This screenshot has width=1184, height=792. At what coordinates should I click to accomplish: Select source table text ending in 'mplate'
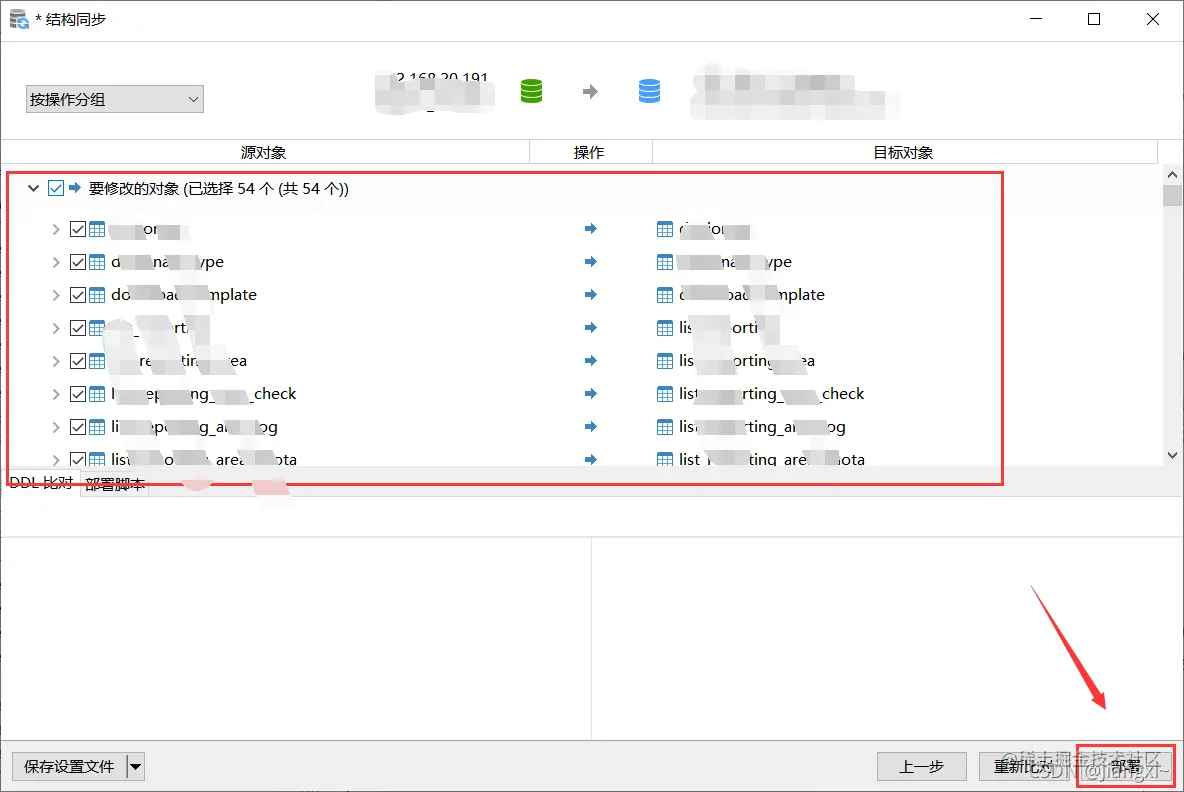coord(184,294)
